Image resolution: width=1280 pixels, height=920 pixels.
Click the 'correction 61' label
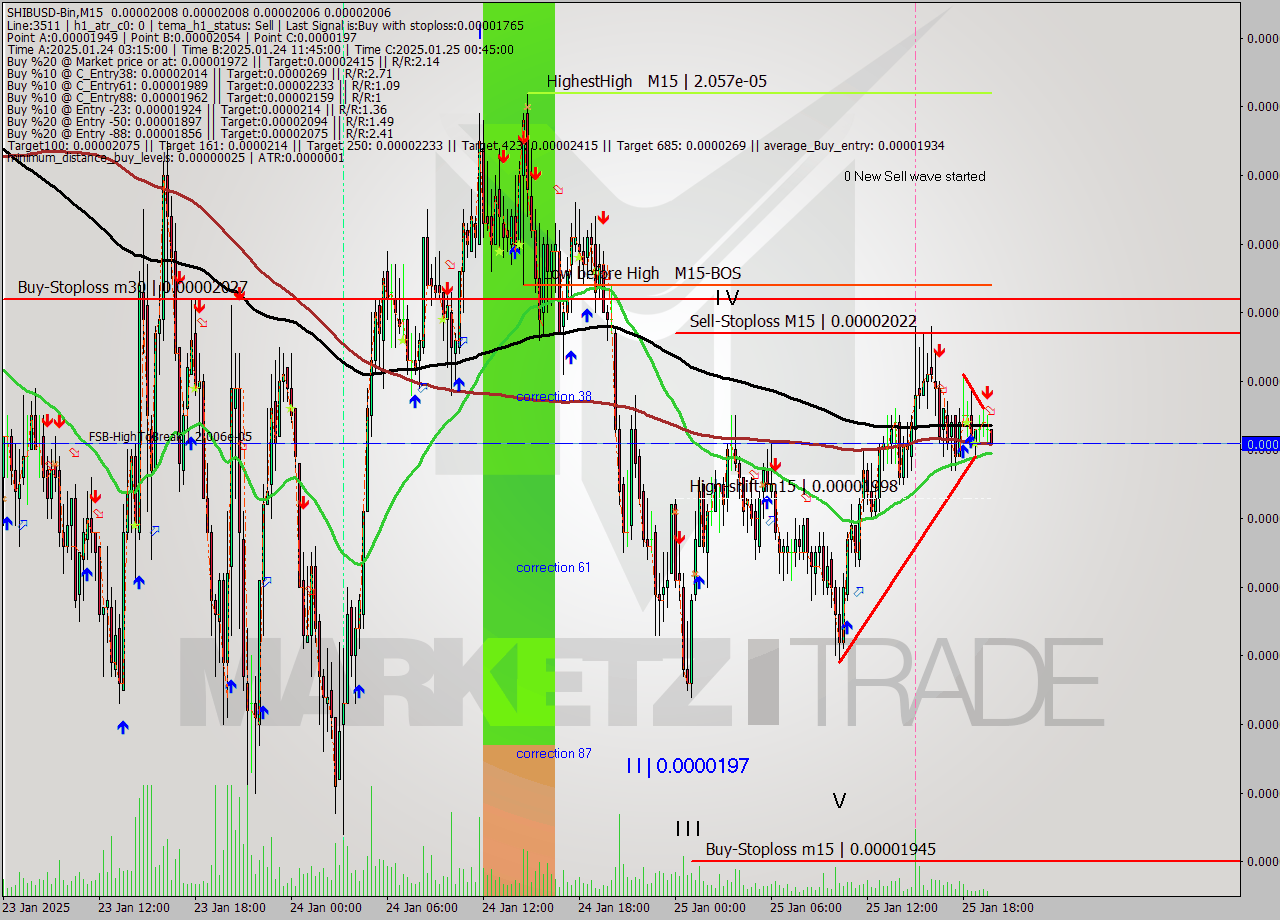pos(553,568)
